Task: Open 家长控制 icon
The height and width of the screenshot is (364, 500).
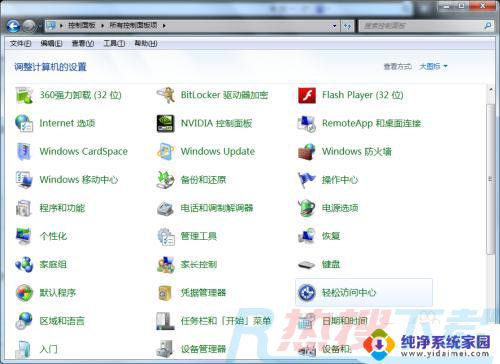Action: point(166,265)
